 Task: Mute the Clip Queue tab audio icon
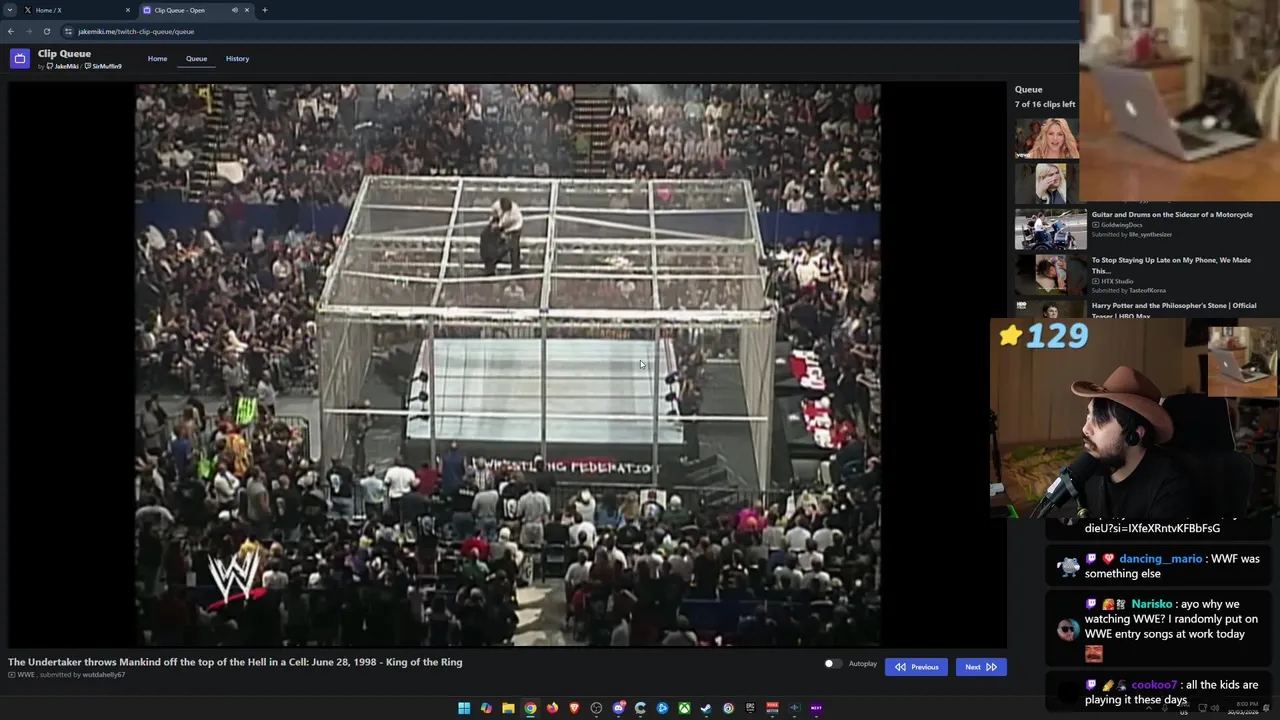235,10
